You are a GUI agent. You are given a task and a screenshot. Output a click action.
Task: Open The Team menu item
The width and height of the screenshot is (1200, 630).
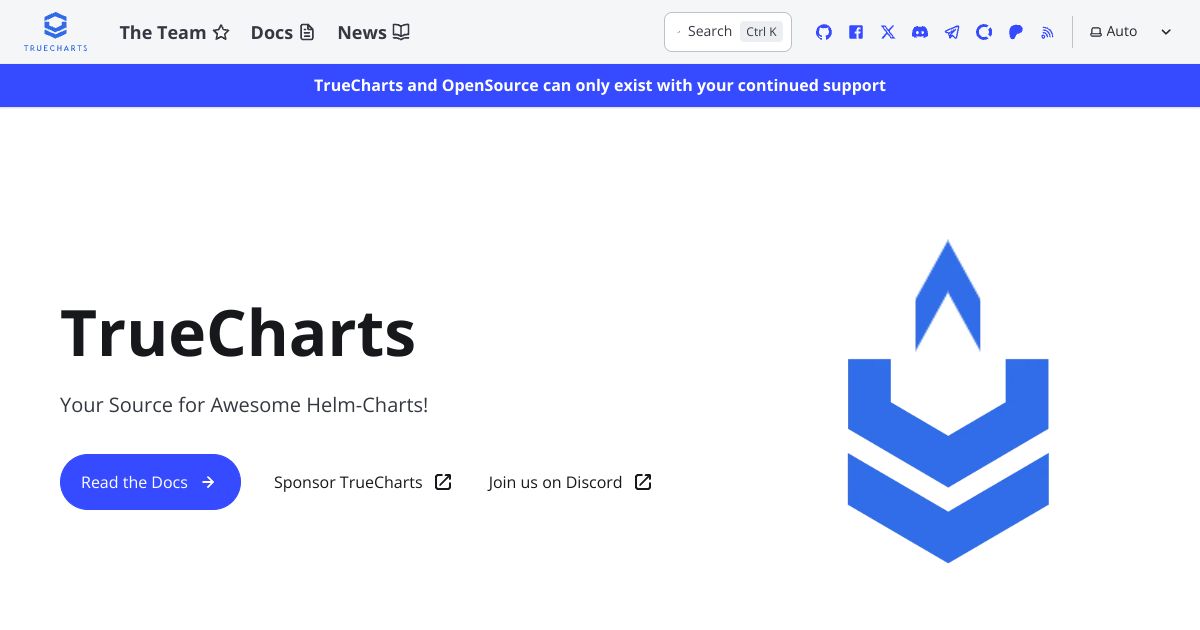[175, 32]
